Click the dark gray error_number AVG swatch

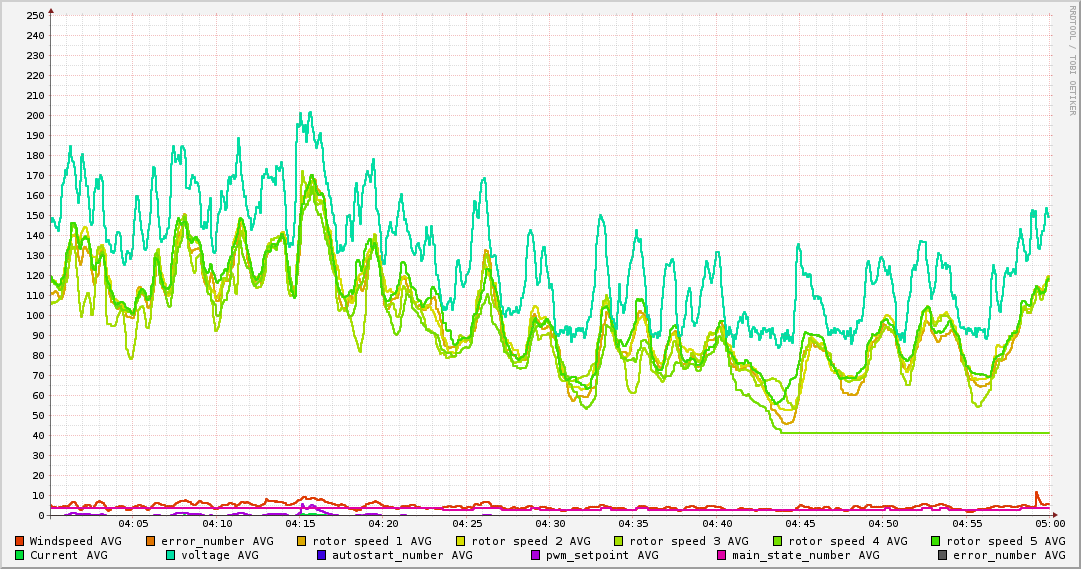tap(943, 555)
